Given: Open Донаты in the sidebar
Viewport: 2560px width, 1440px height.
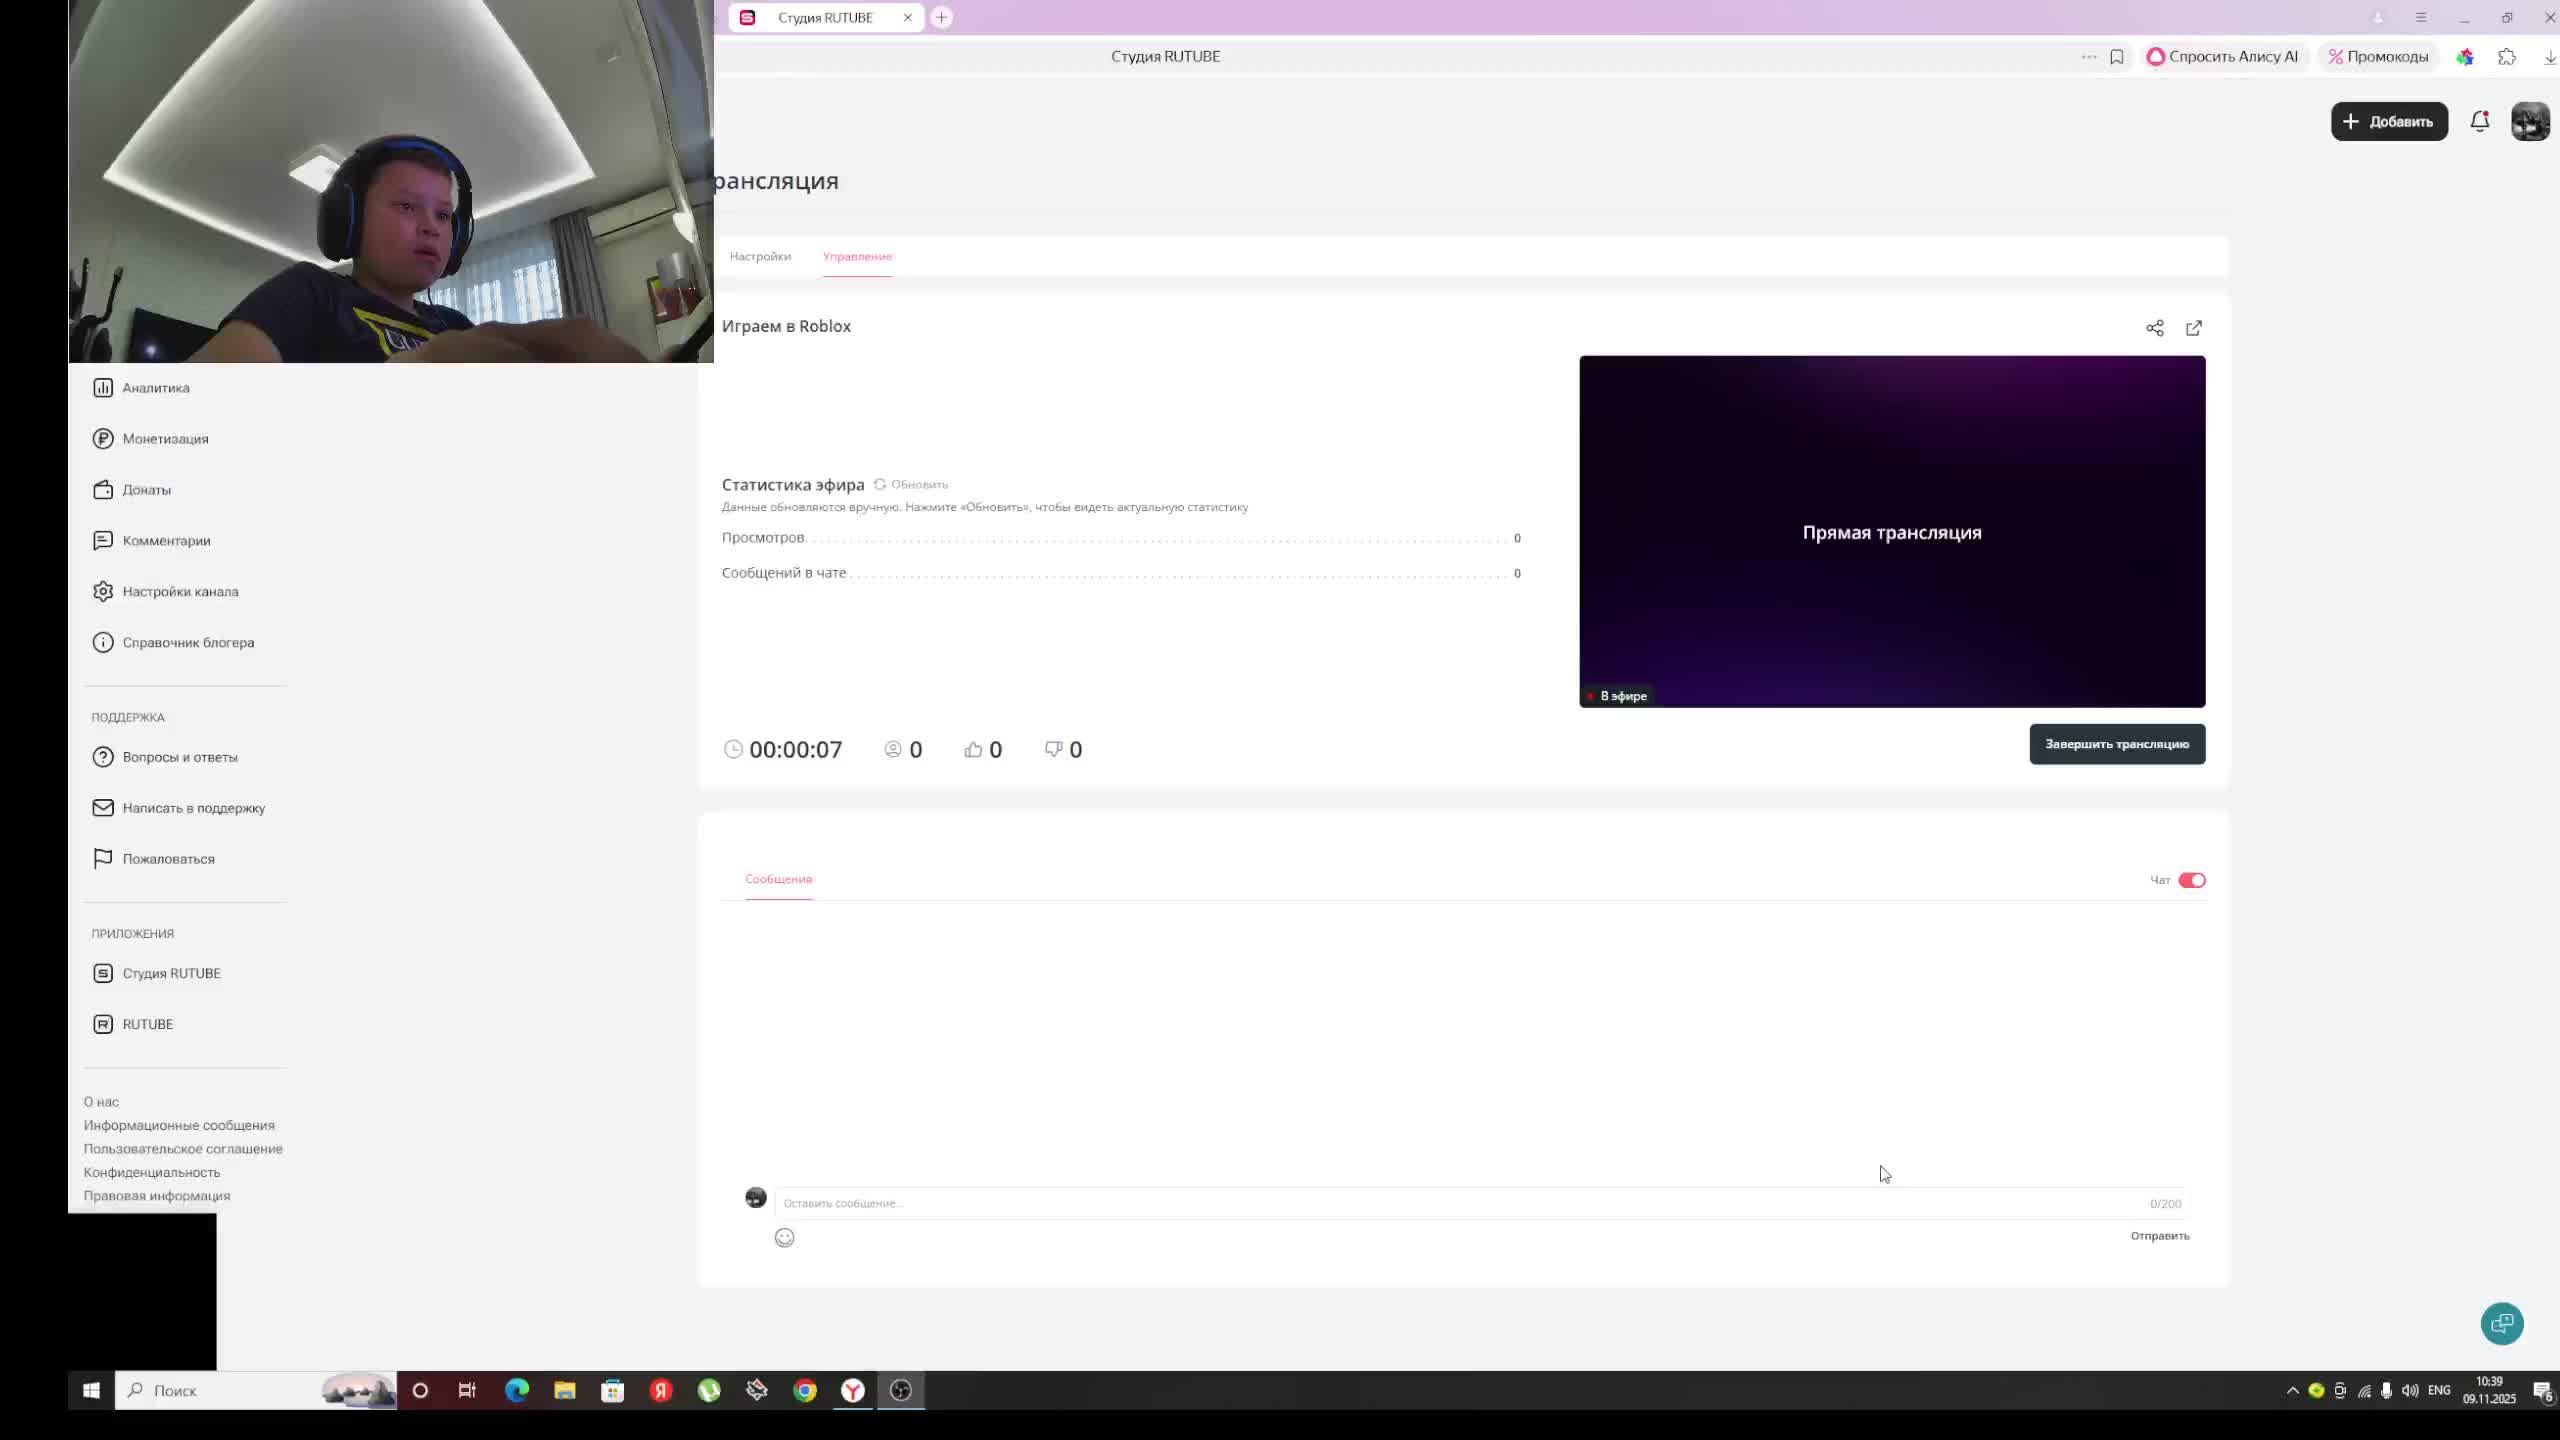Looking at the screenshot, I should point(146,490).
